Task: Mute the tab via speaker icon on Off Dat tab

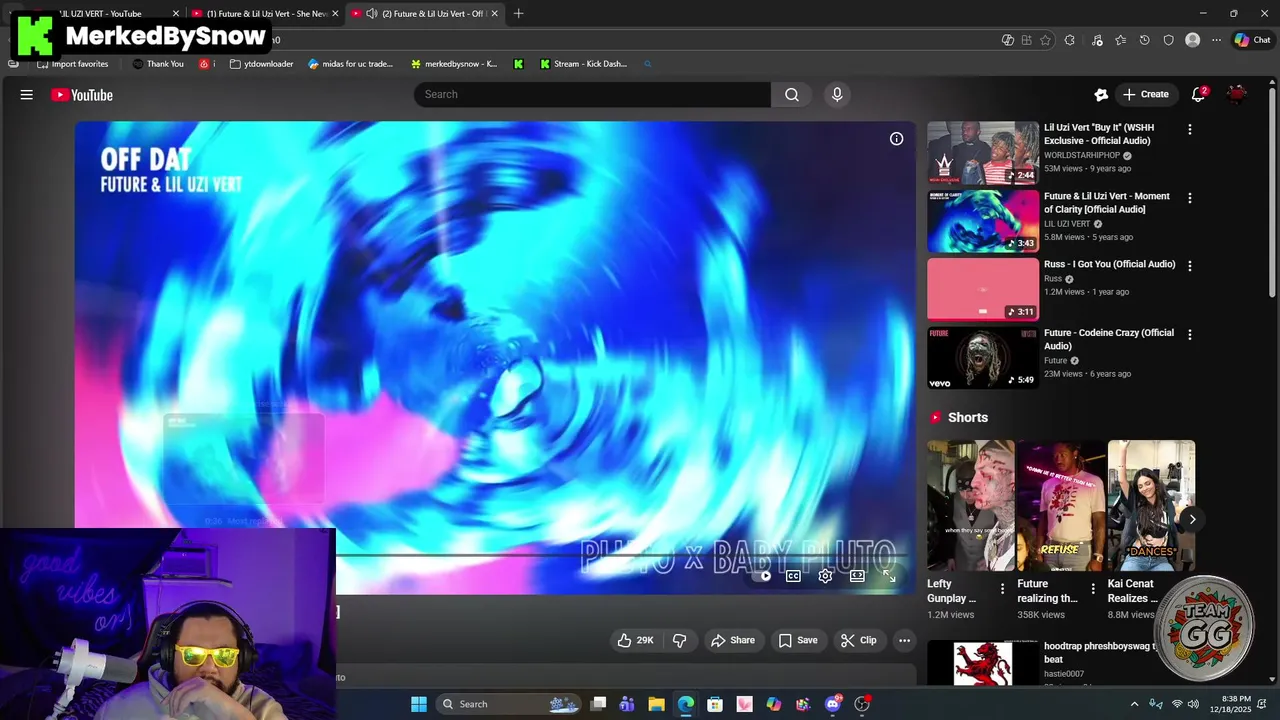Action: pos(372,14)
